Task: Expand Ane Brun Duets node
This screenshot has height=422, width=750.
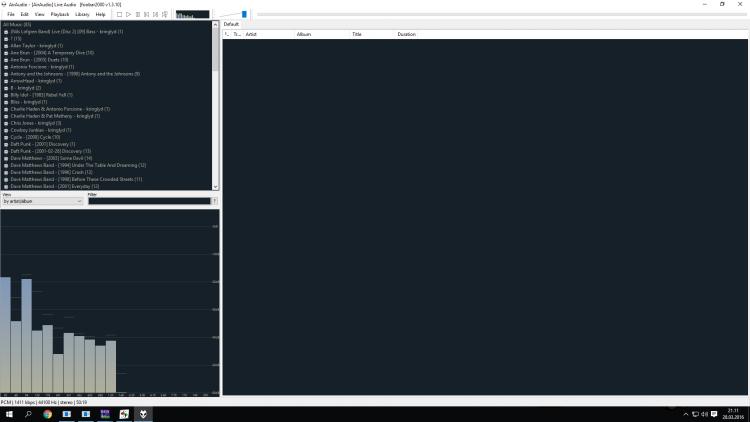Action: [6, 60]
